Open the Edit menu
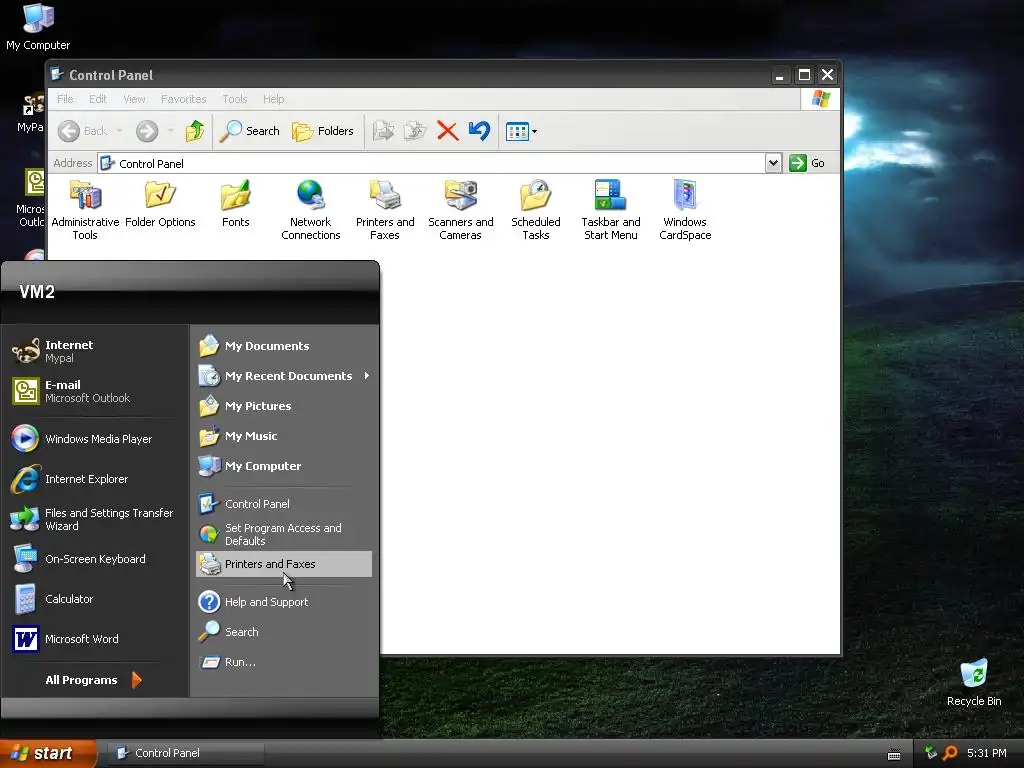Image resolution: width=1024 pixels, height=768 pixels. coord(98,99)
